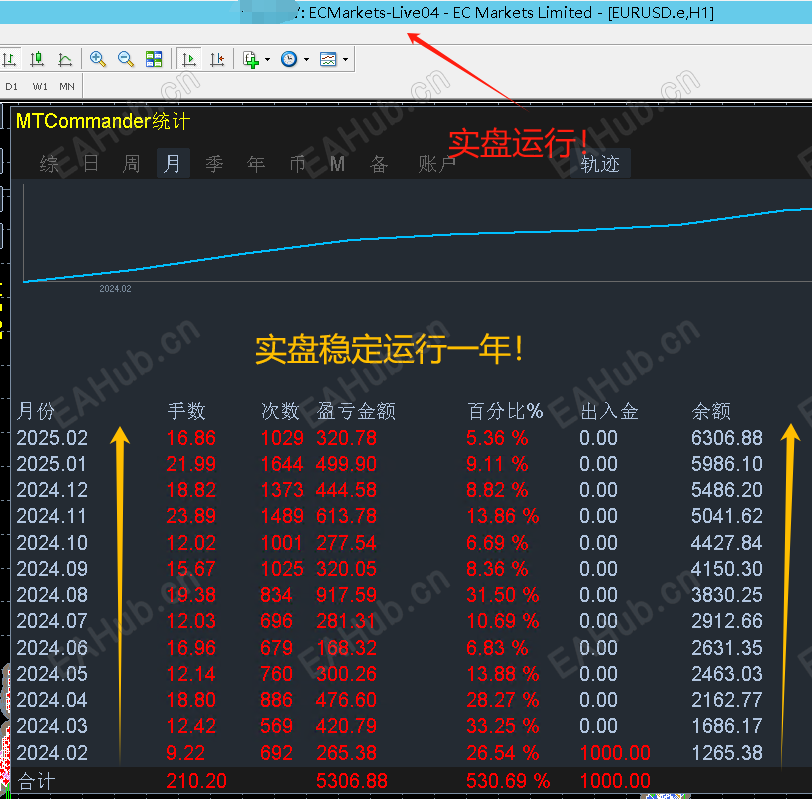The image size is (812, 799).
Task: Click the MTCommander统计 panel title
Action: (x=103, y=121)
